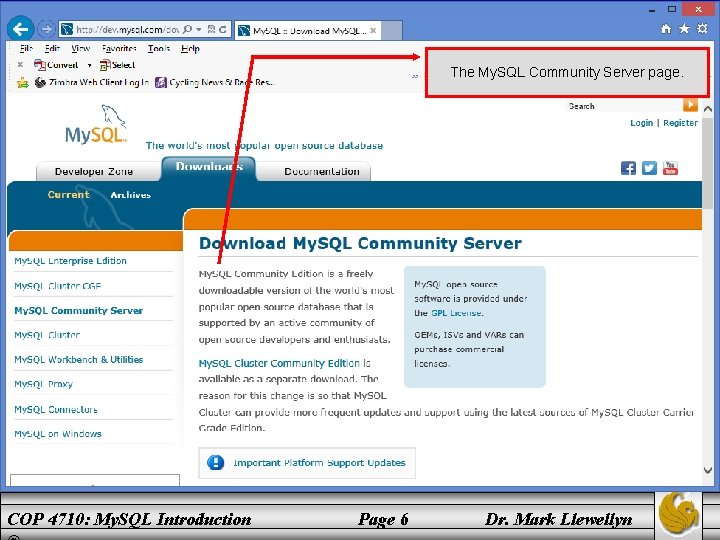Open MySQL Cluster CGE sidebar link
The image size is (720, 540).
click(x=58, y=286)
